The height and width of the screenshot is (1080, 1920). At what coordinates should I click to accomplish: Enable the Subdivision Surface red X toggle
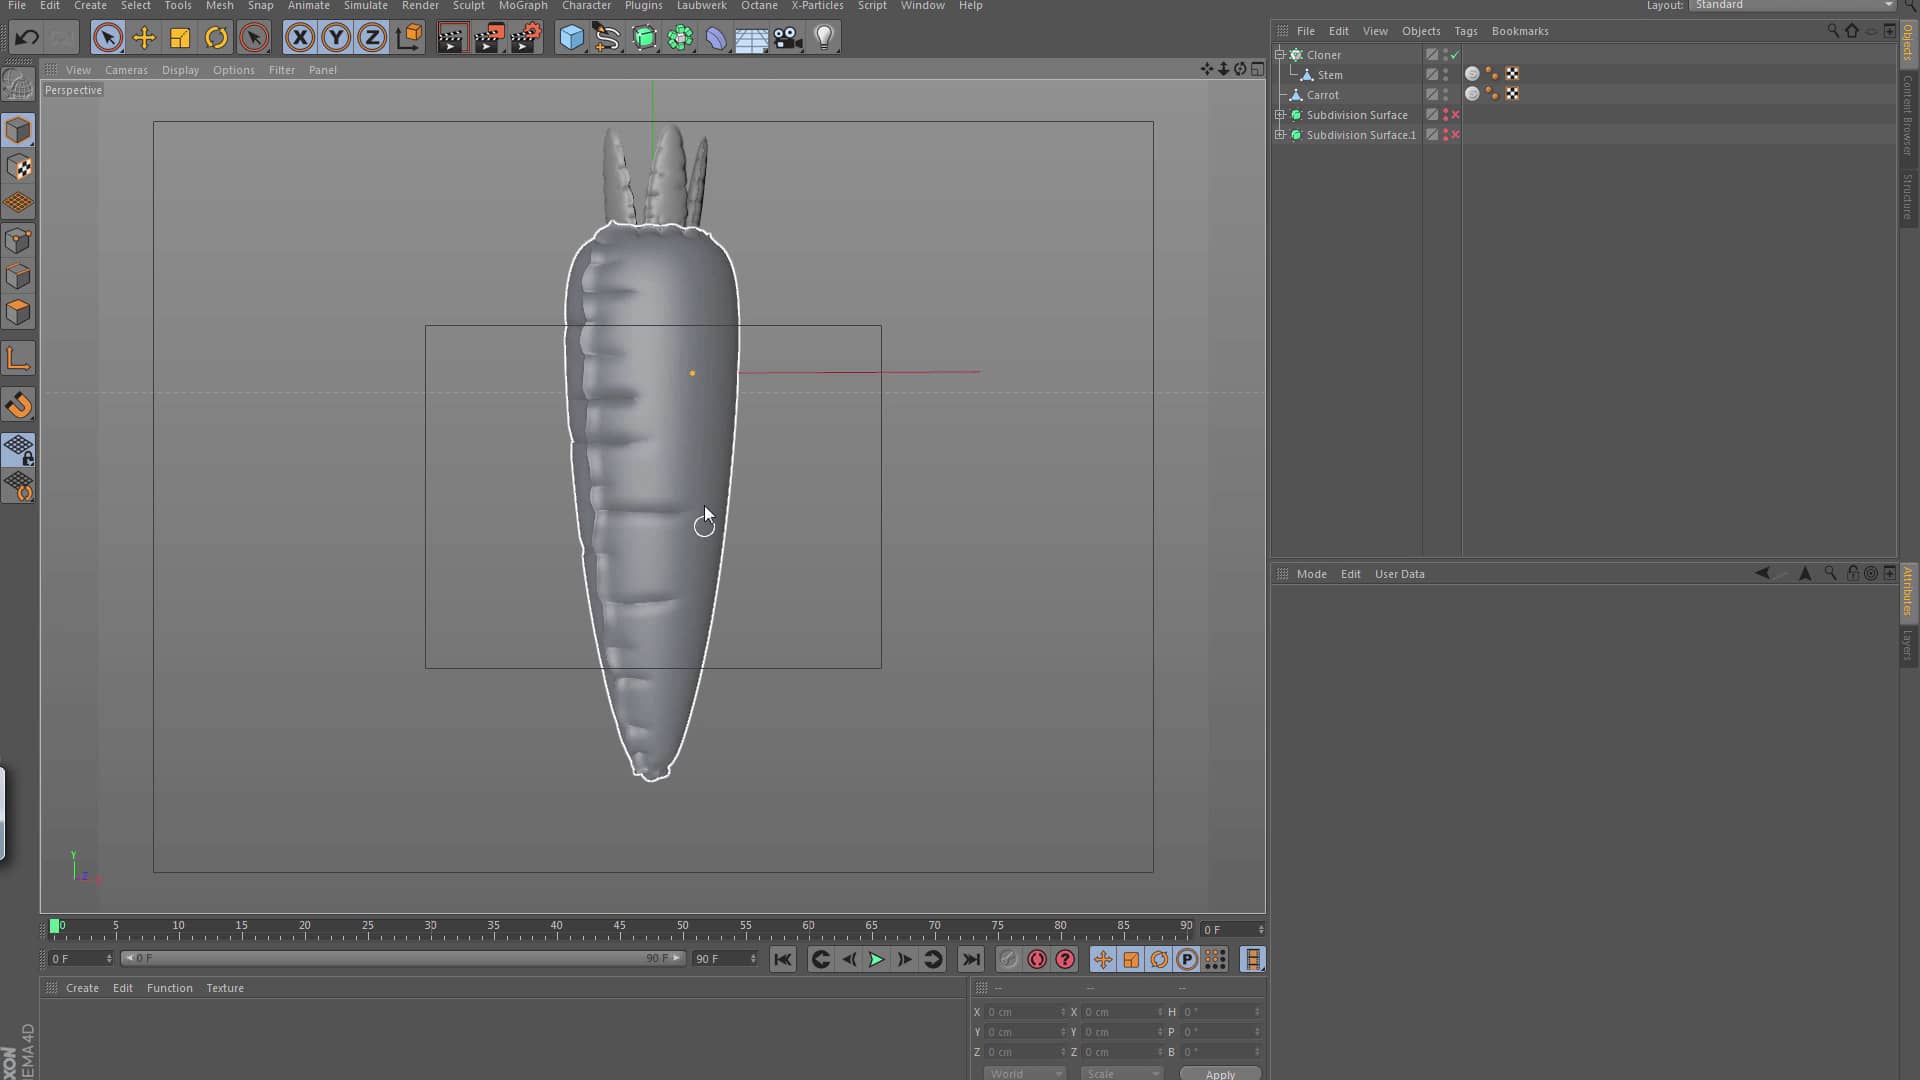coord(1457,115)
